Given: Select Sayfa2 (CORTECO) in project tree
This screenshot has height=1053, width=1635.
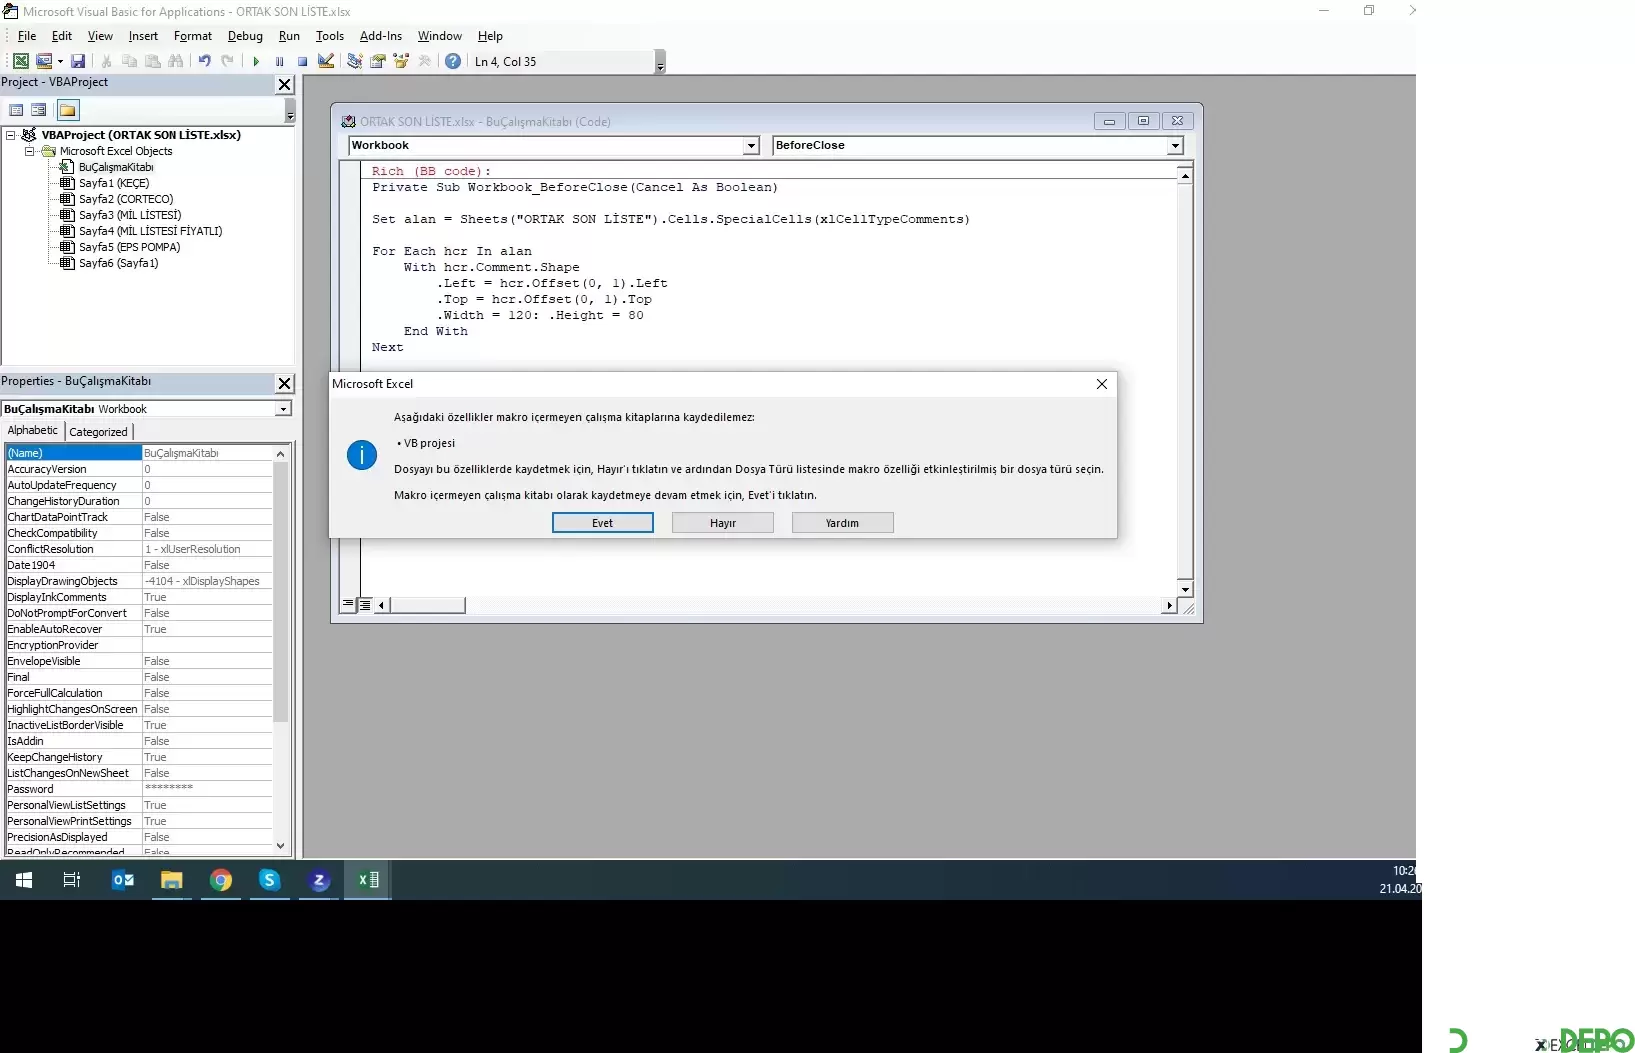Looking at the screenshot, I should (x=126, y=199).
